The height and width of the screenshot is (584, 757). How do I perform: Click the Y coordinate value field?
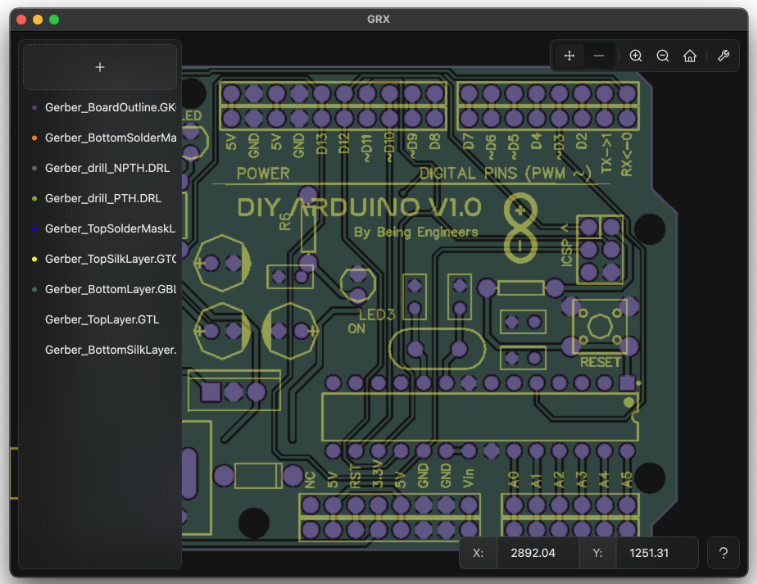pos(656,553)
